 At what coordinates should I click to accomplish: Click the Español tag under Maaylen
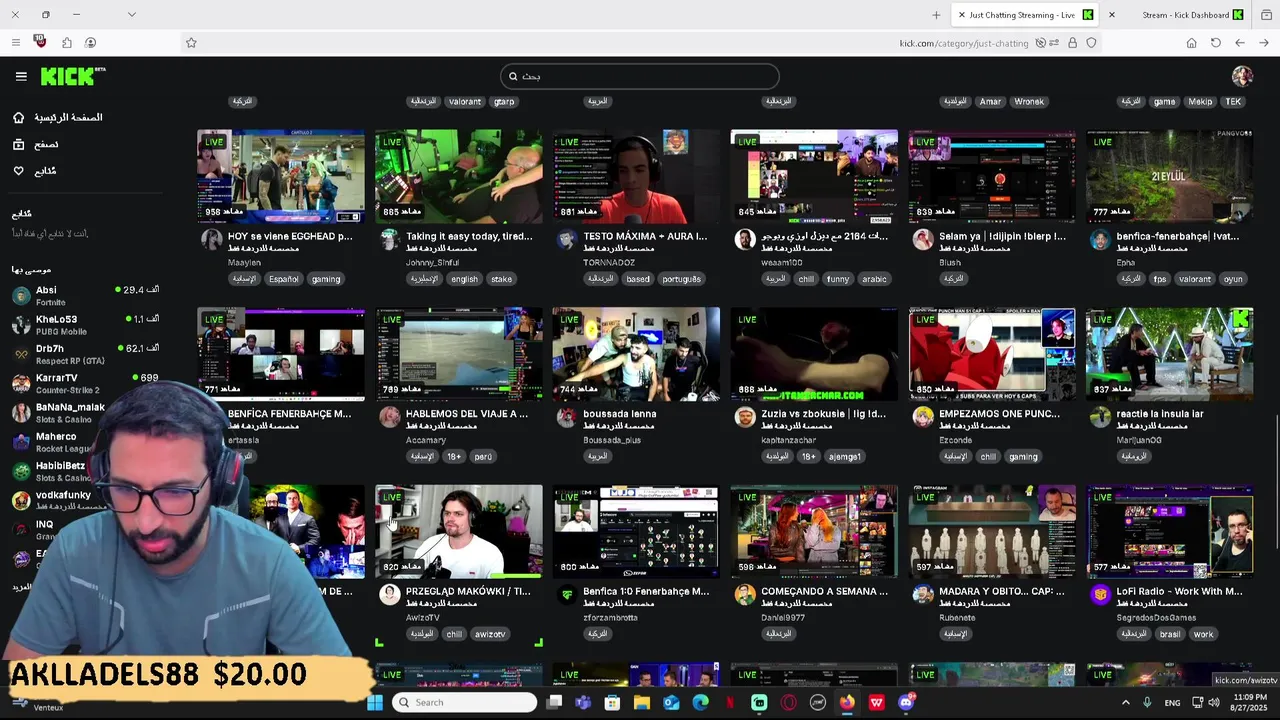coord(283,279)
